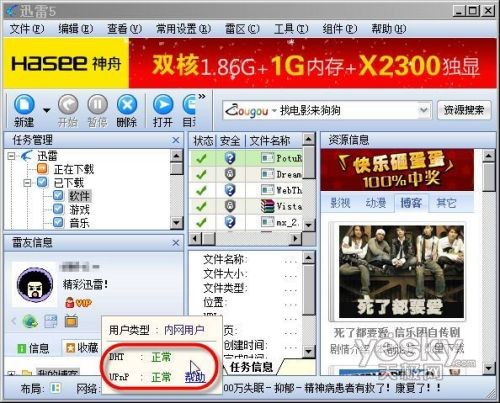Open the dropdown arrow next to 新建

coord(46,110)
